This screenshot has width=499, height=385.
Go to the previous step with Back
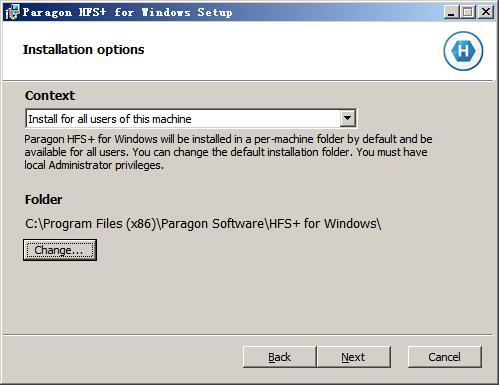coord(279,357)
